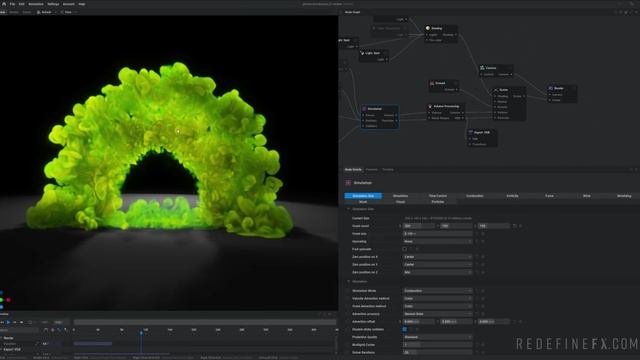Toggle loop playback in timeline
The width and height of the screenshot is (640, 360).
(x=29, y=322)
